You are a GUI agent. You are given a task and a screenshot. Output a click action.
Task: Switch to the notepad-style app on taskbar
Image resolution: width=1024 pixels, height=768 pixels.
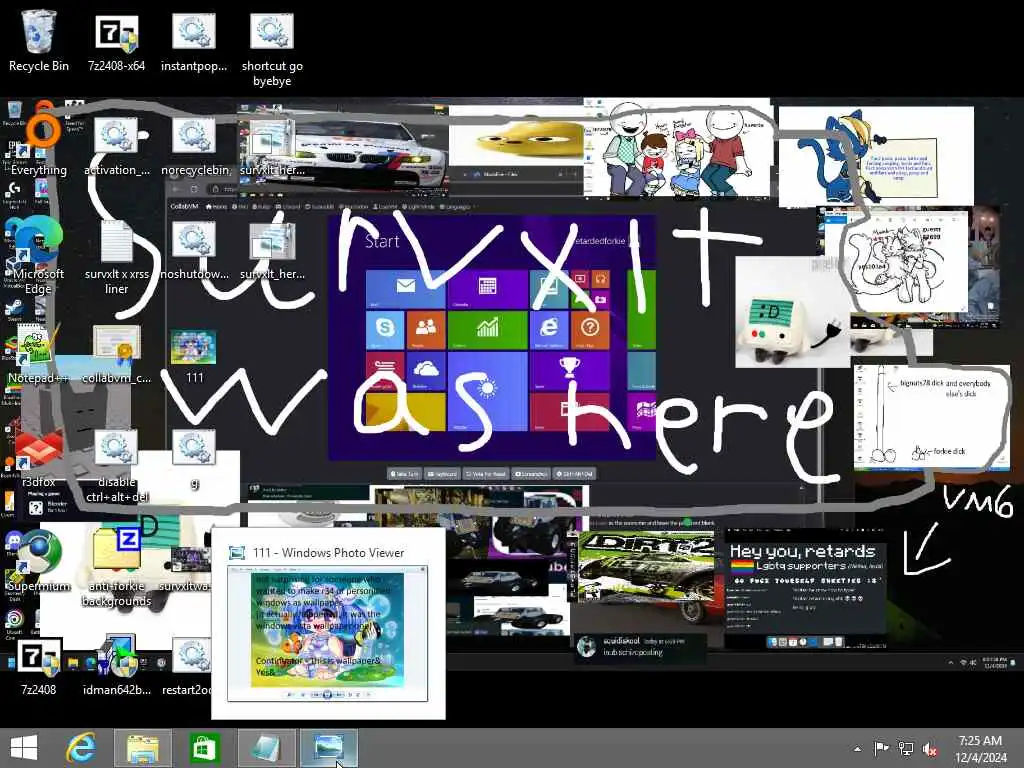(x=266, y=748)
